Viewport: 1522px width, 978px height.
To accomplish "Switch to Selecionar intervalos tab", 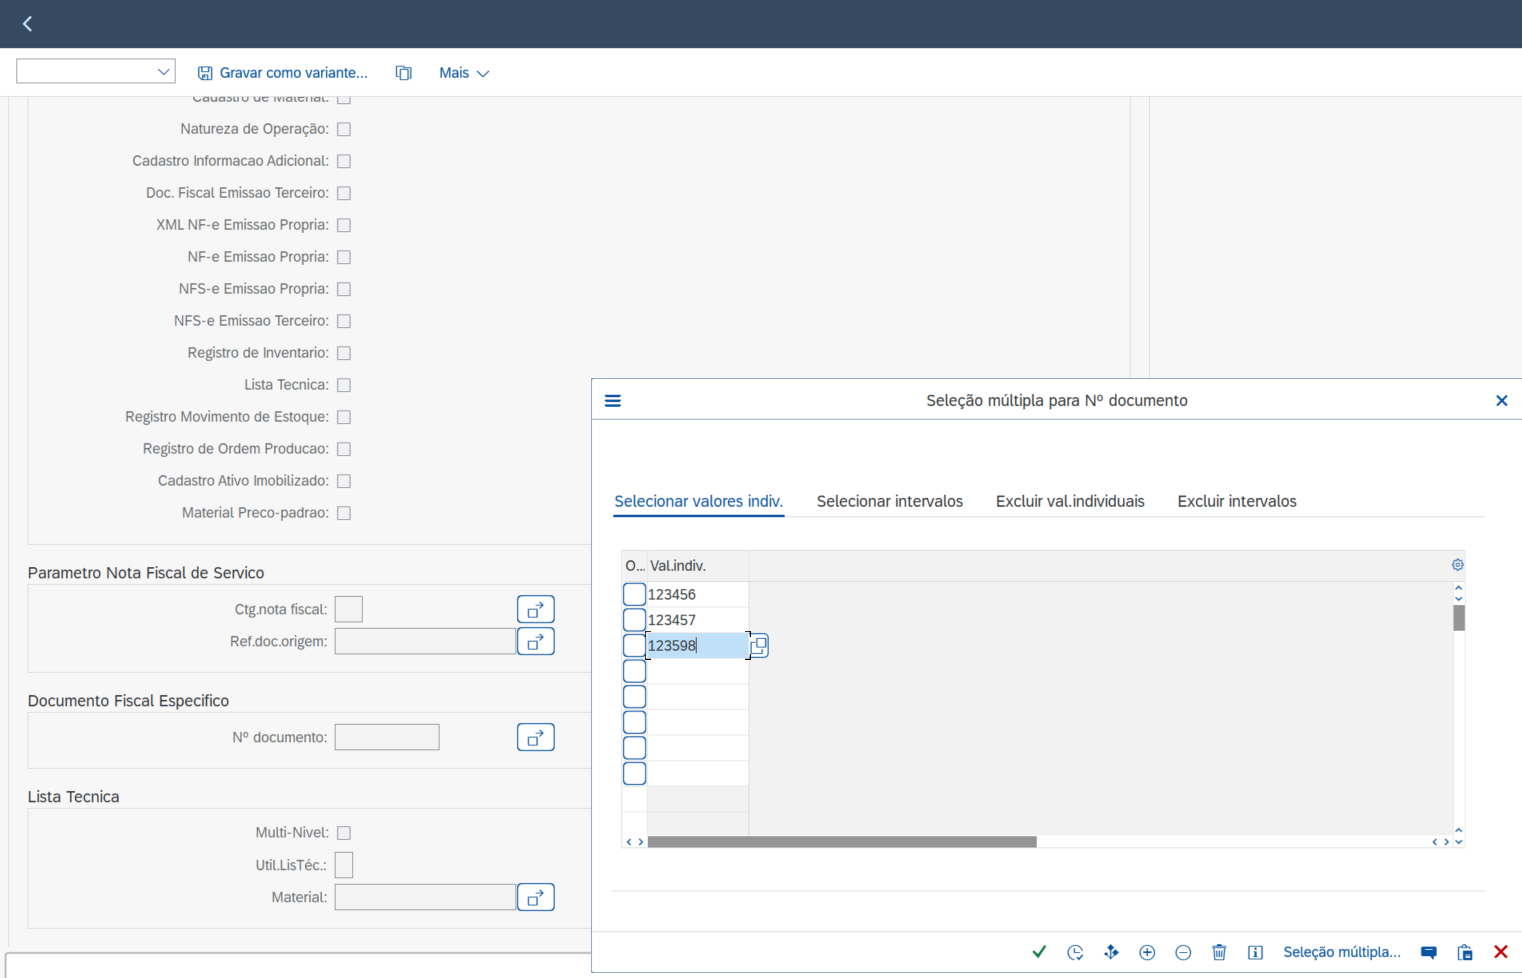I will 889,501.
